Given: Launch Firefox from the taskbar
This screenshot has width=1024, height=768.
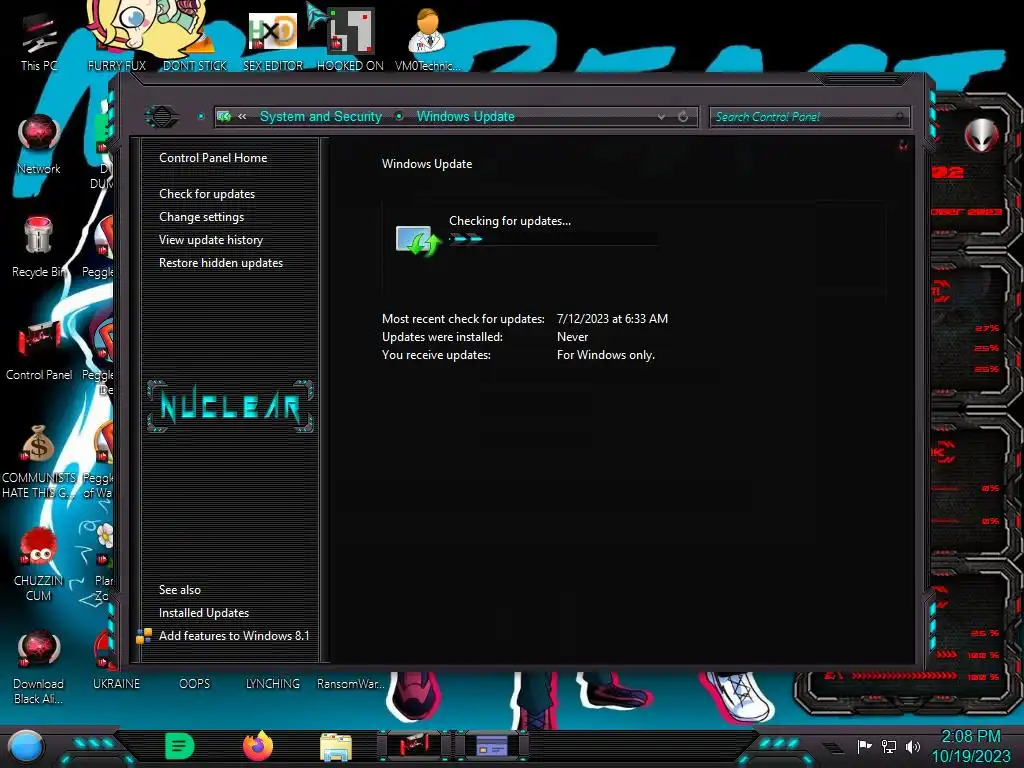Looking at the screenshot, I should tap(258, 746).
